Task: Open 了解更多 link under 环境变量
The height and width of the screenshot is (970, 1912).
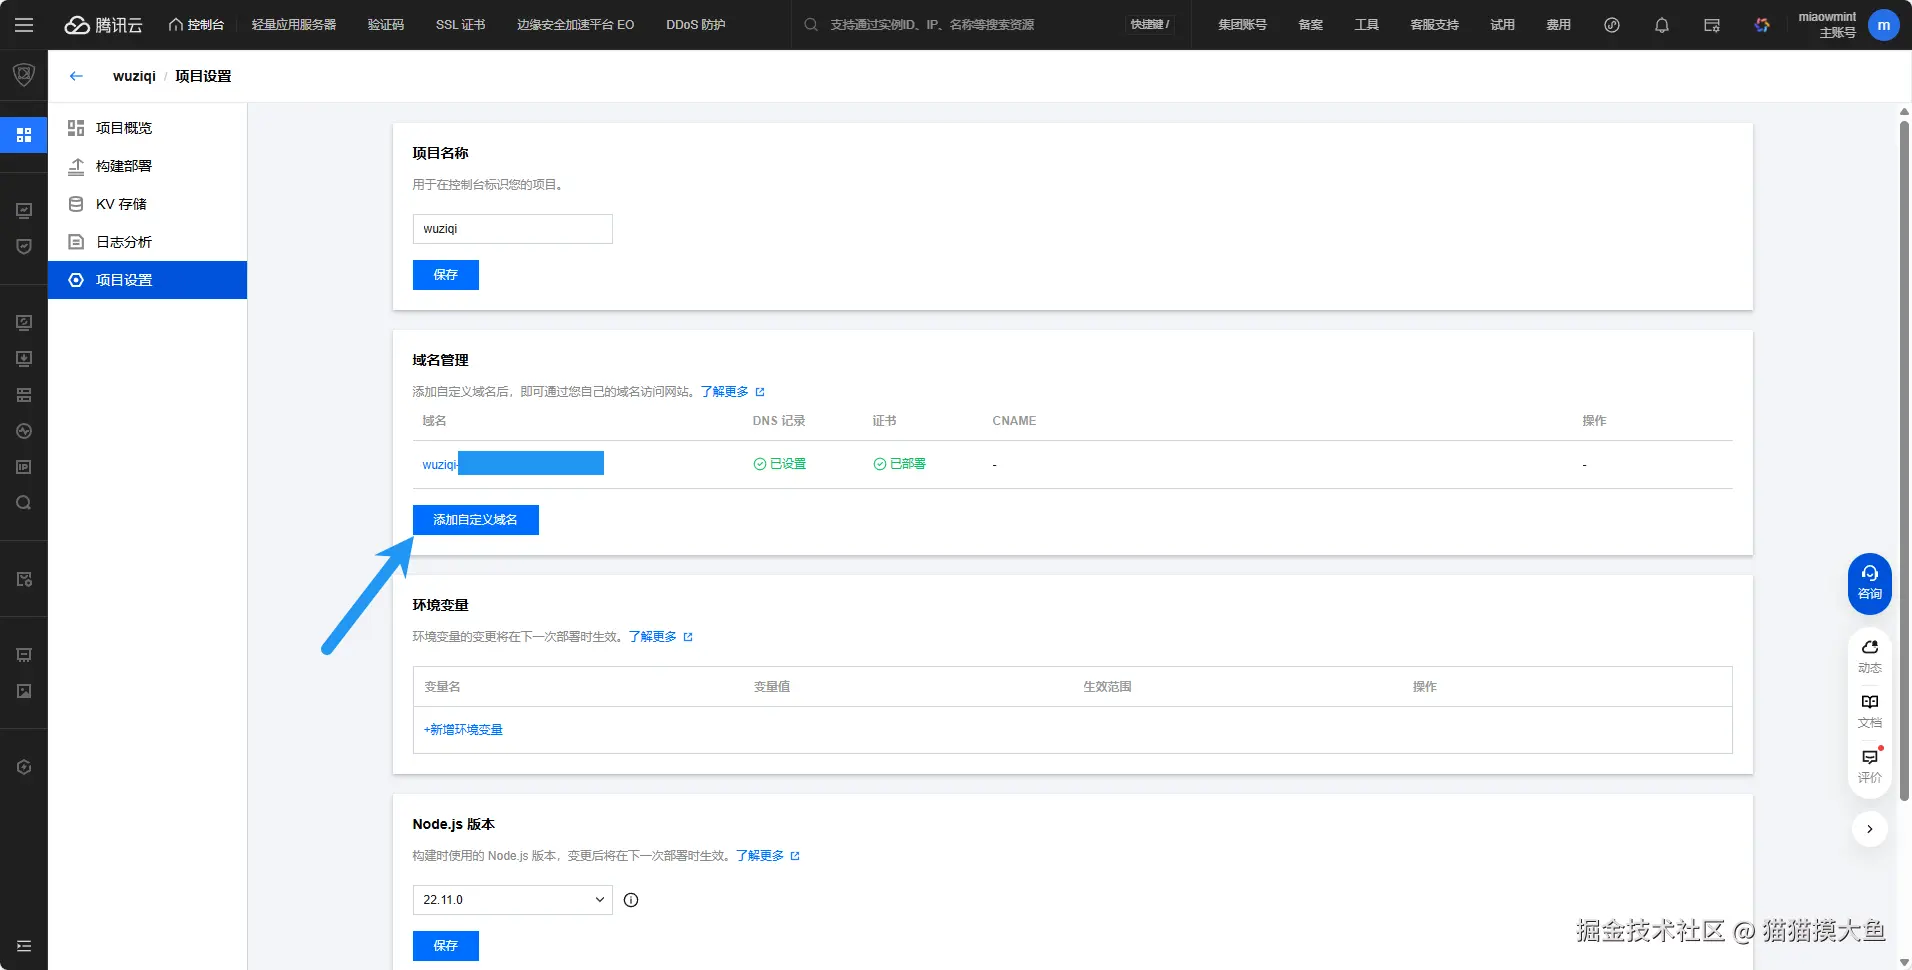Action: 660,637
